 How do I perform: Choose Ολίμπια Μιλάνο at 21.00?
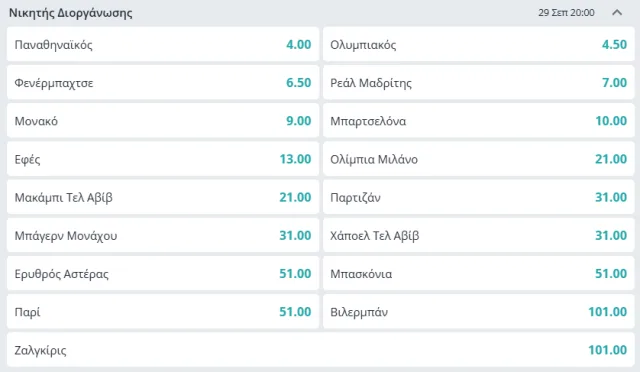(478, 159)
